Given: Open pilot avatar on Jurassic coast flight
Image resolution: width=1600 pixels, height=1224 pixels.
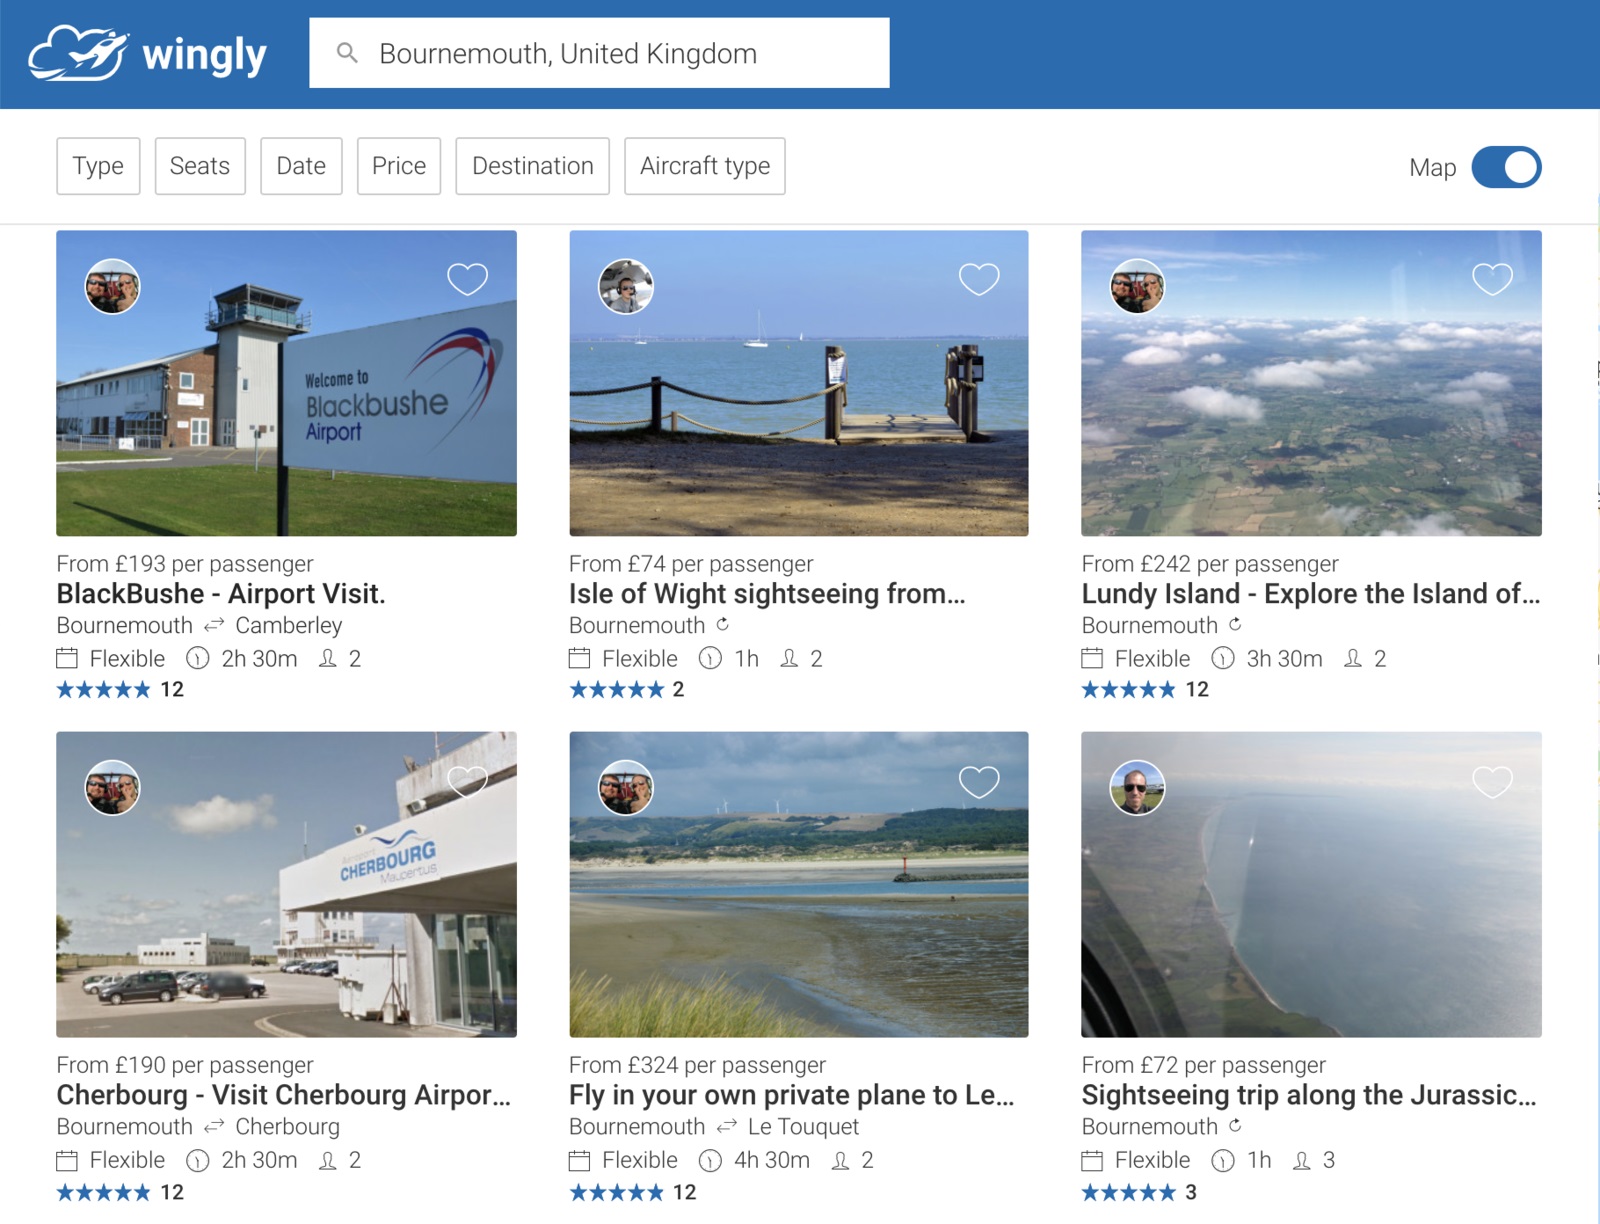Looking at the screenshot, I should (1137, 788).
